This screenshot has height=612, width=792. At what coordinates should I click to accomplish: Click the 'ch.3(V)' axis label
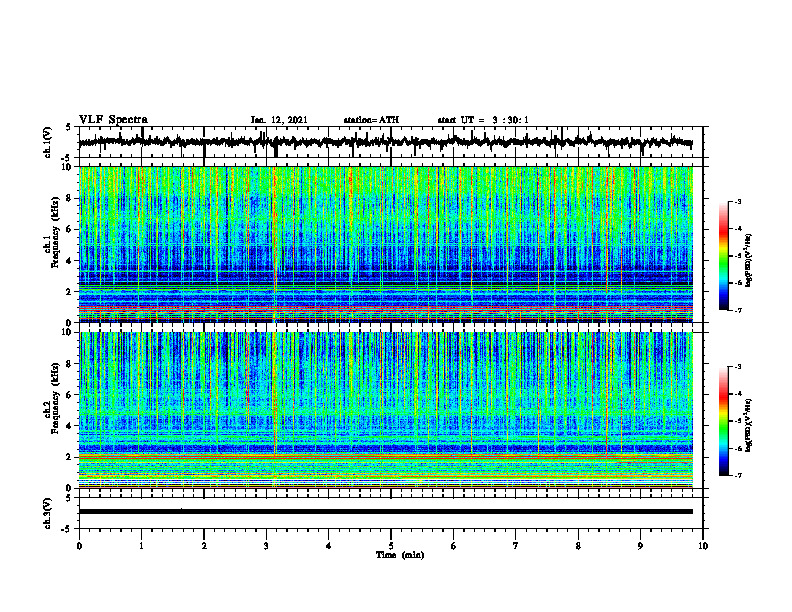click(x=48, y=514)
